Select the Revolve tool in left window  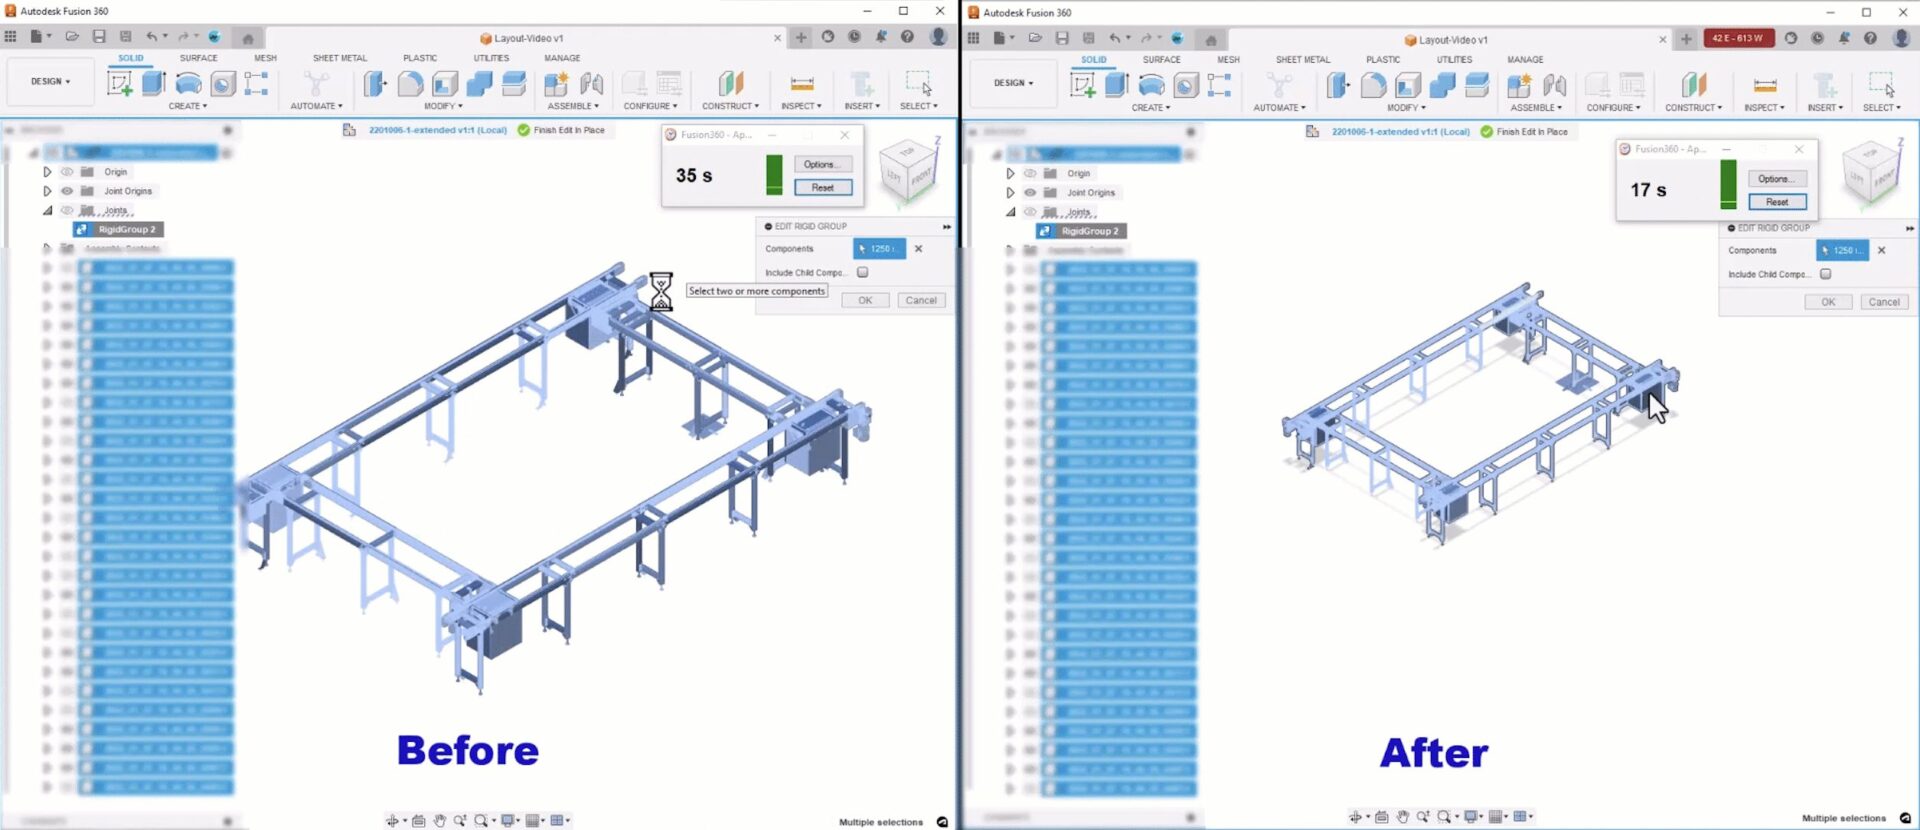tap(188, 84)
